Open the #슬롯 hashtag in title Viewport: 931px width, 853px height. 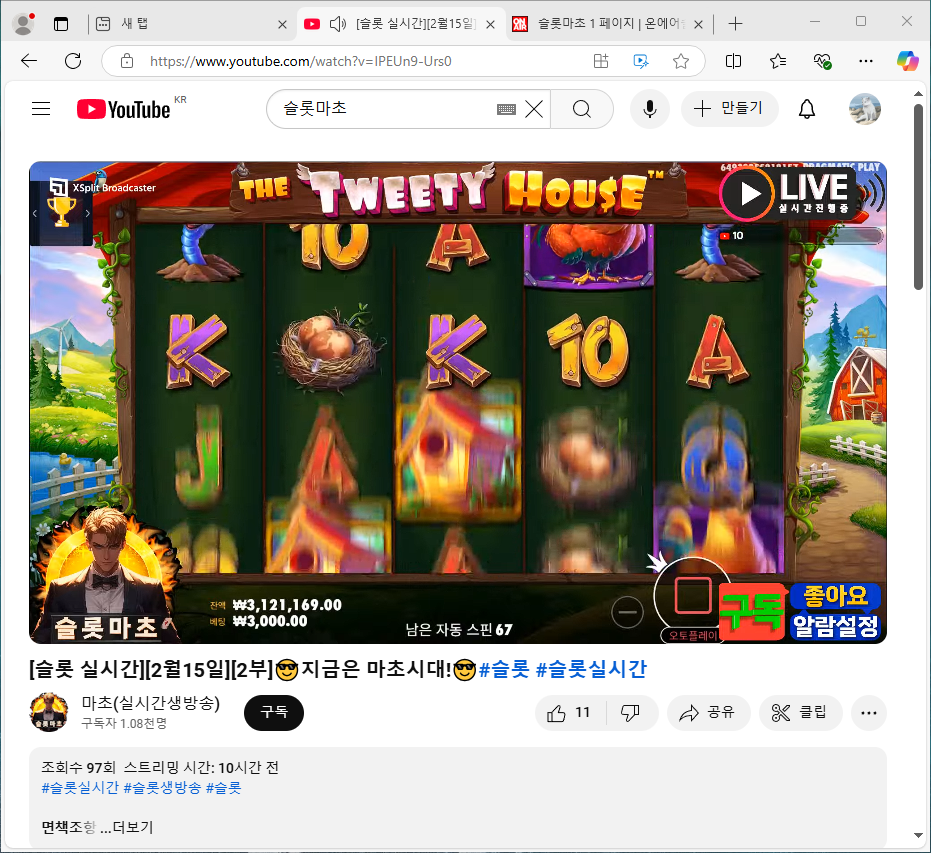[x=504, y=669]
